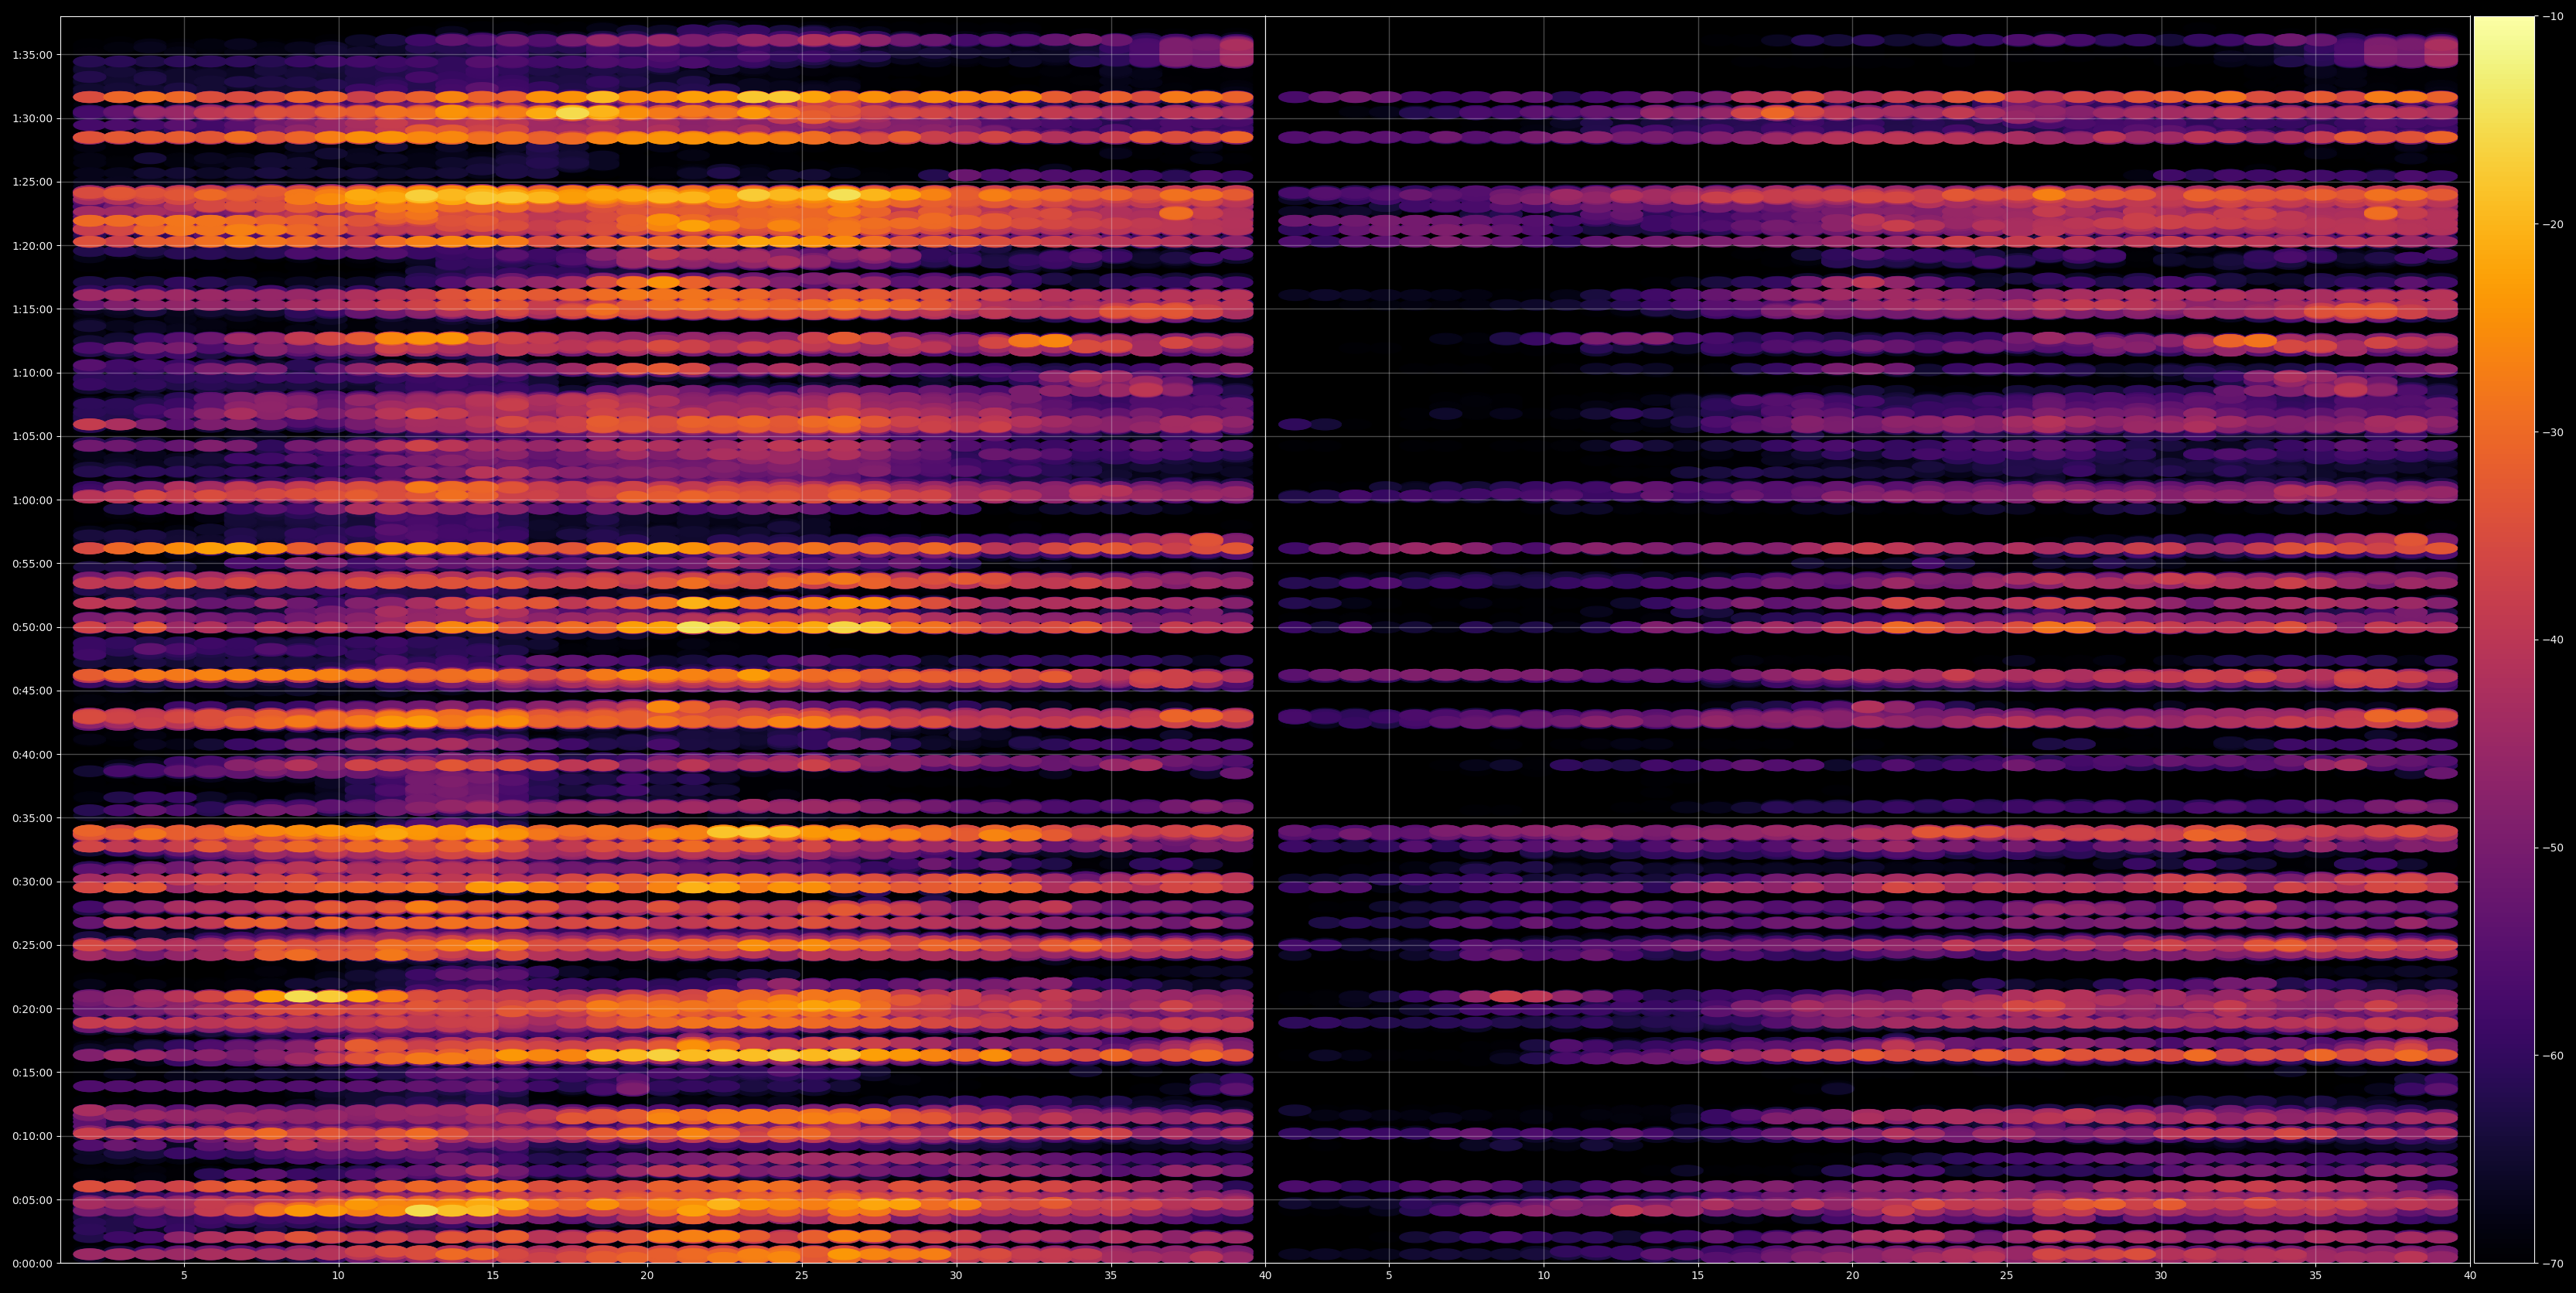Select x-axis label 25 of the left heatmap
This screenshot has width=2576, height=1293.
tap(802, 1276)
